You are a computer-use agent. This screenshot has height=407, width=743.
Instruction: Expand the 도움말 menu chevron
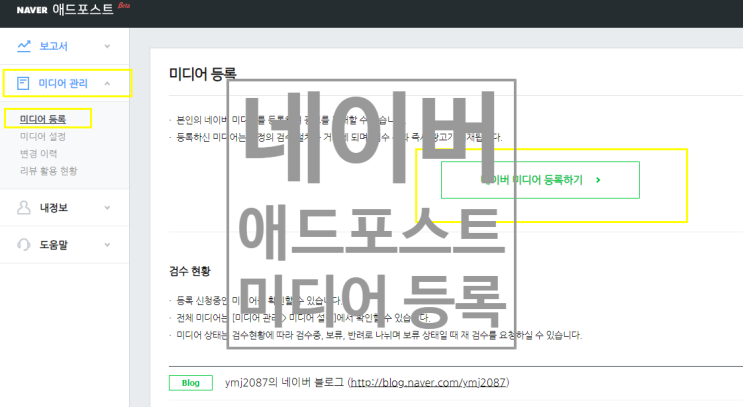[x=107, y=244]
